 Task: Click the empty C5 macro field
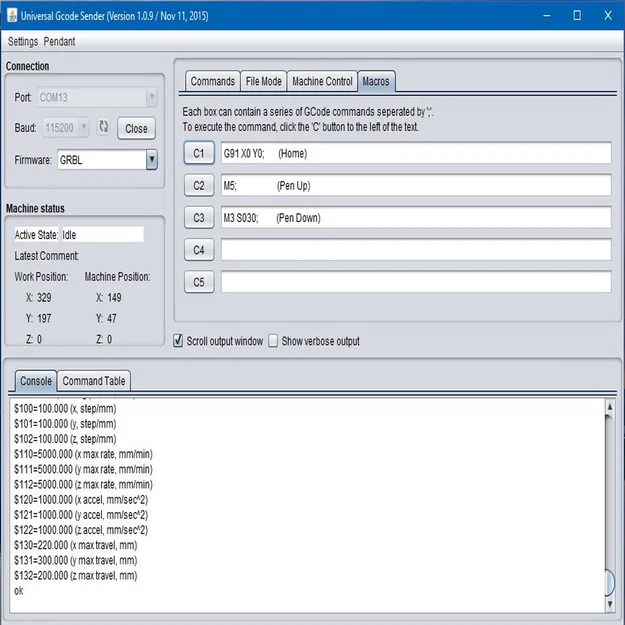point(416,282)
